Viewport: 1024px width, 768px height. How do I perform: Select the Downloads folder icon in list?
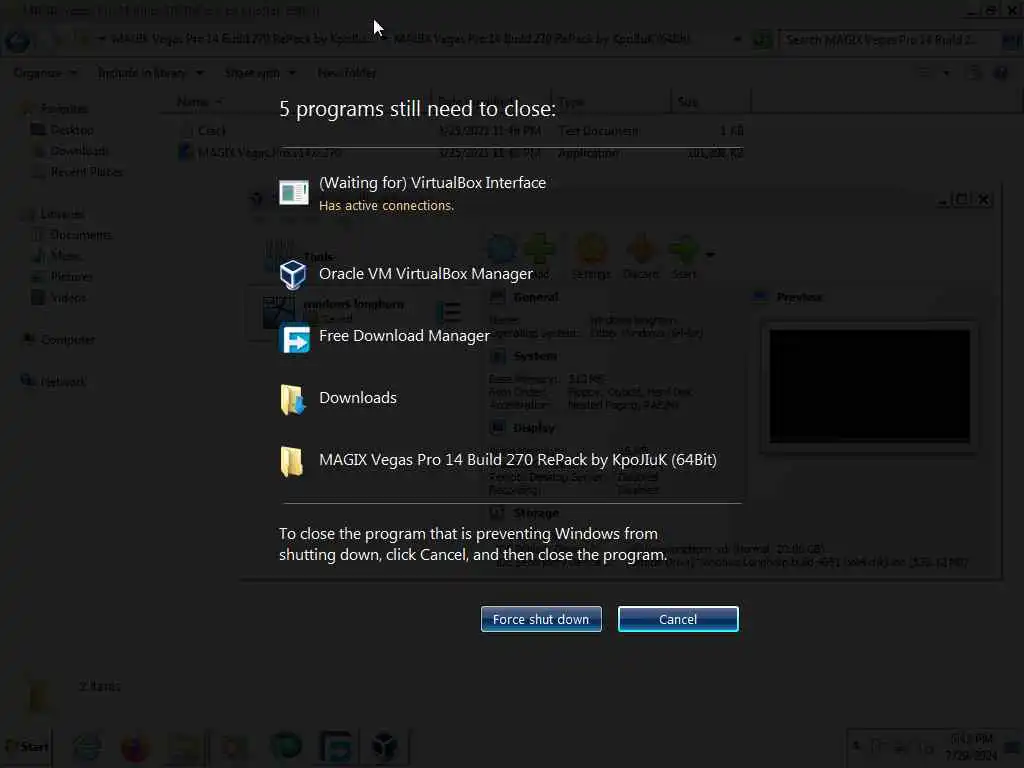(x=293, y=399)
